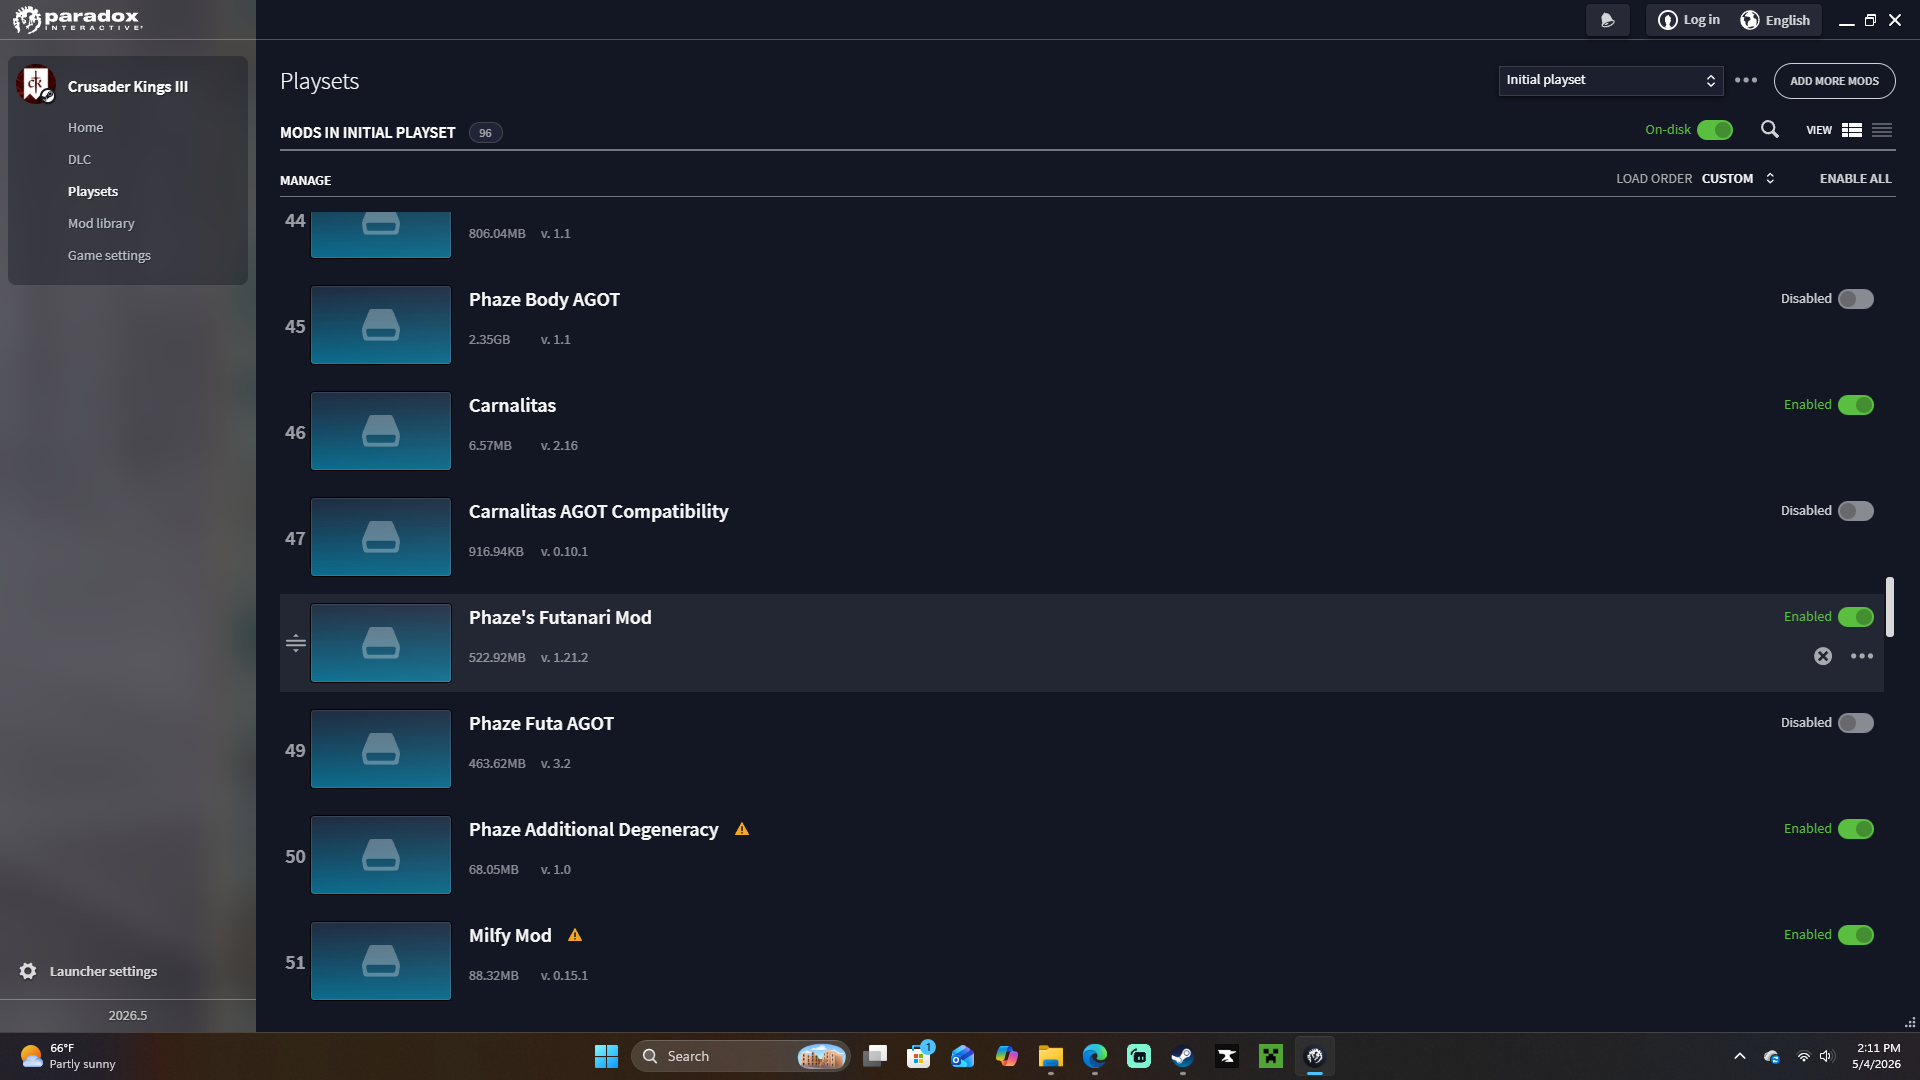Click the Milfy Mod thumbnail
Image resolution: width=1920 pixels, height=1080 pixels.
381,961
